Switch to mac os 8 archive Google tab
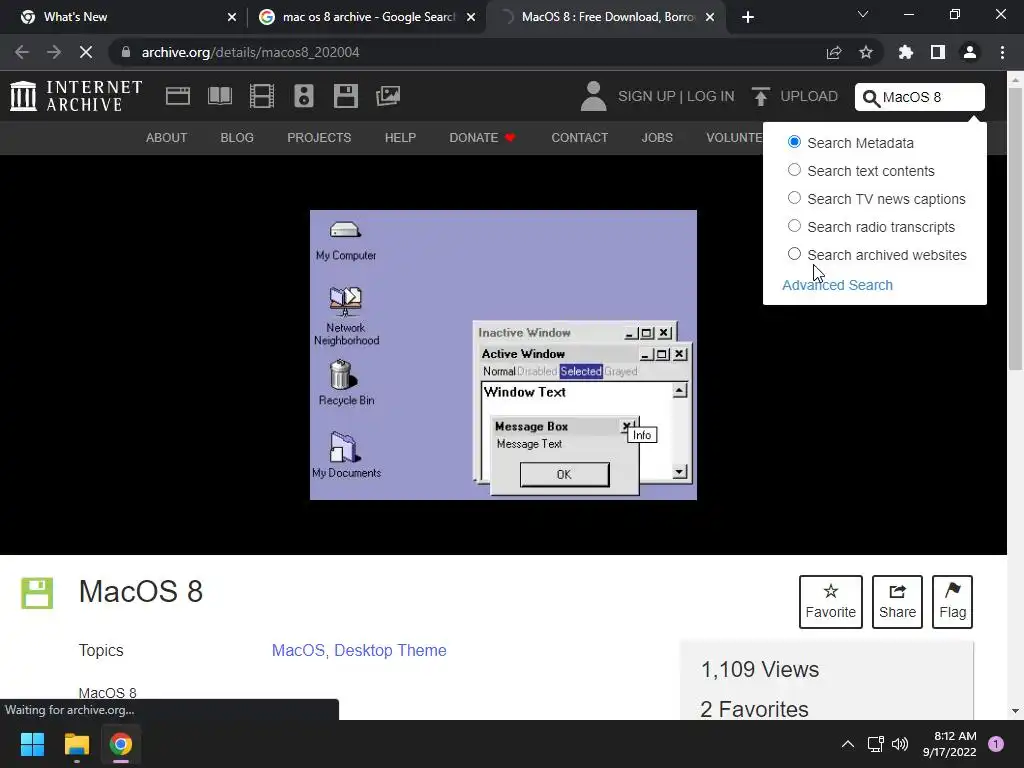 [367, 17]
